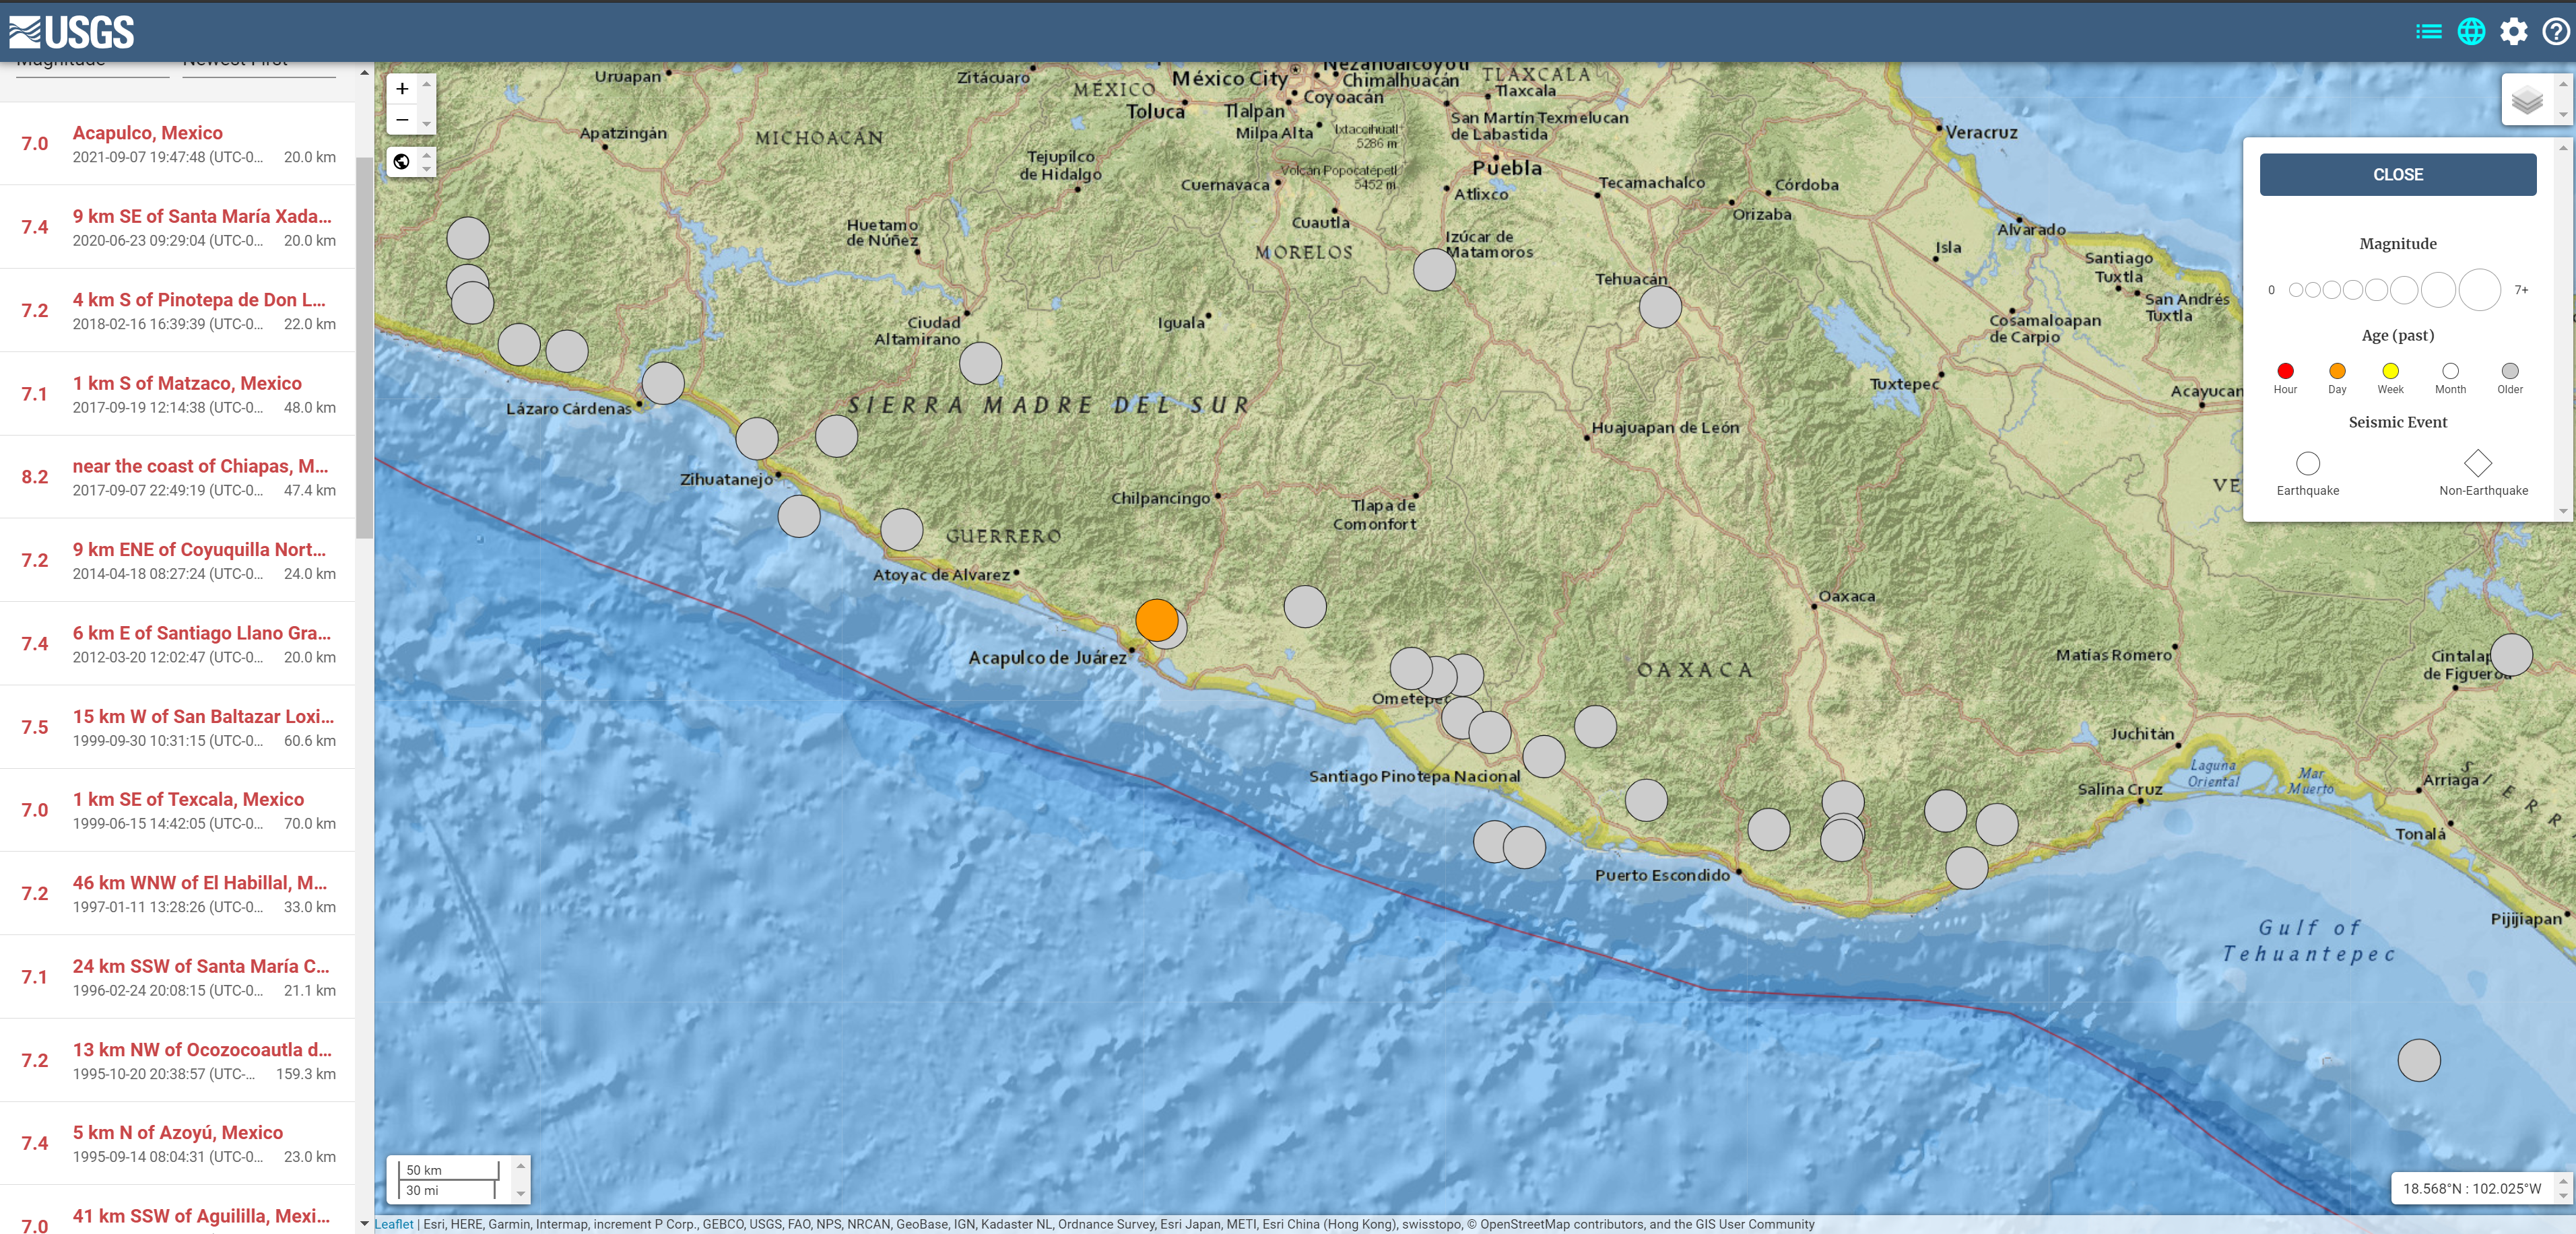
Task: Open the Leaflet attribution link
Action: point(394,1224)
